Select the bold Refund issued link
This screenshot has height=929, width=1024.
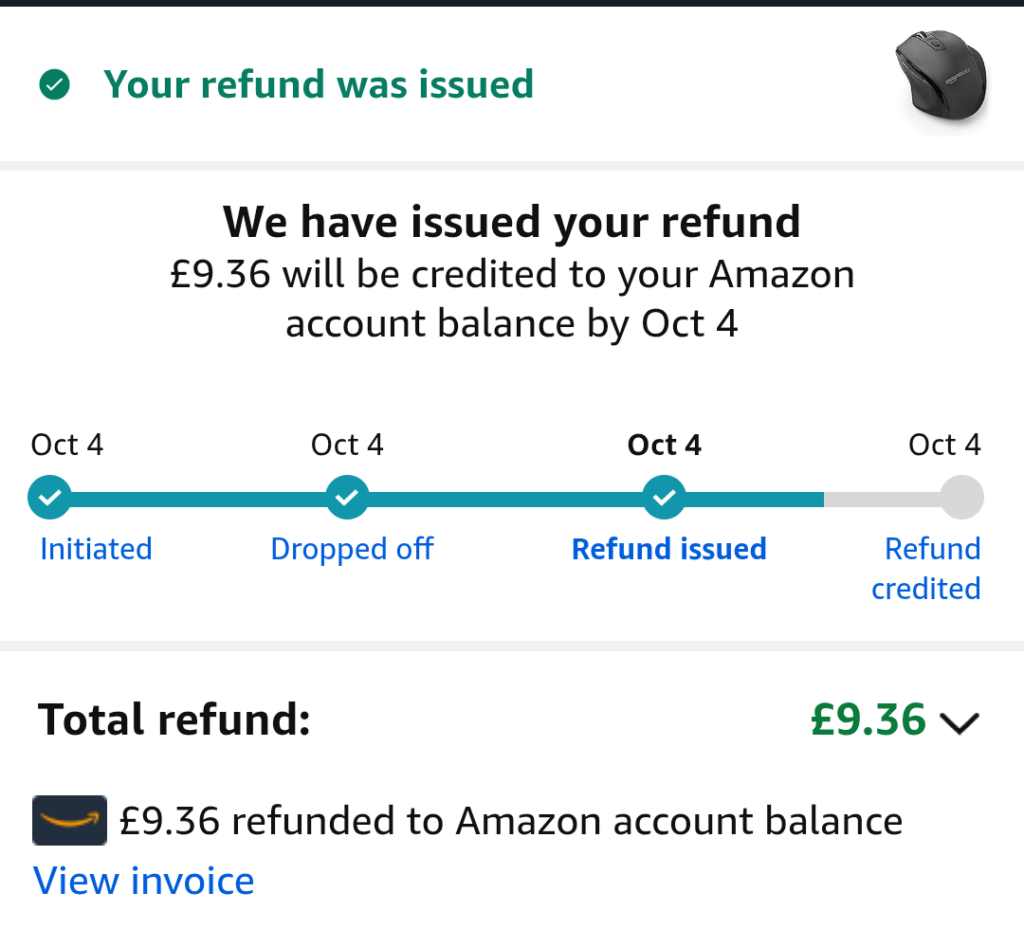click(668, 549)
